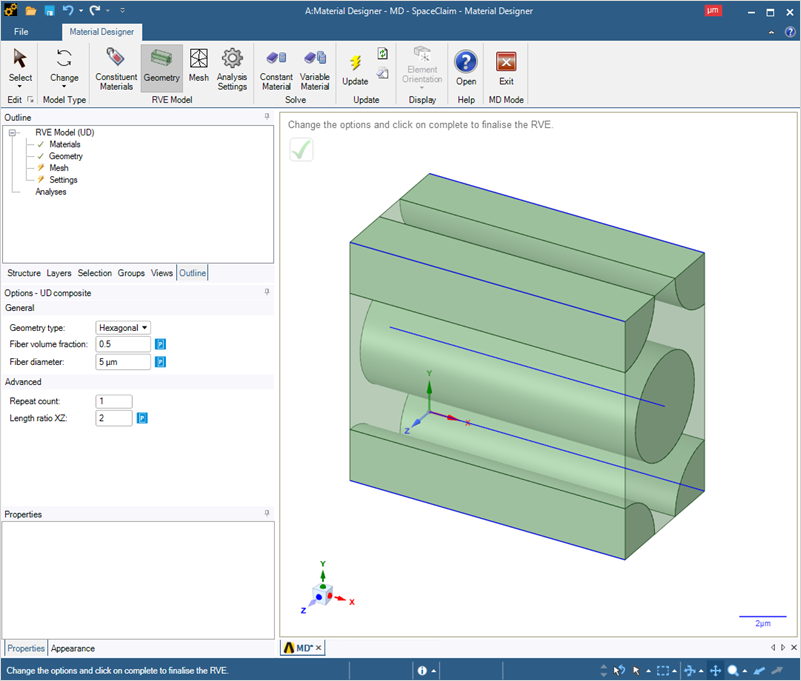Image resolution: width=801 pixels, height=681 pixels.
Task: Click the Variable Material solve icon
Action: point(315,68)
